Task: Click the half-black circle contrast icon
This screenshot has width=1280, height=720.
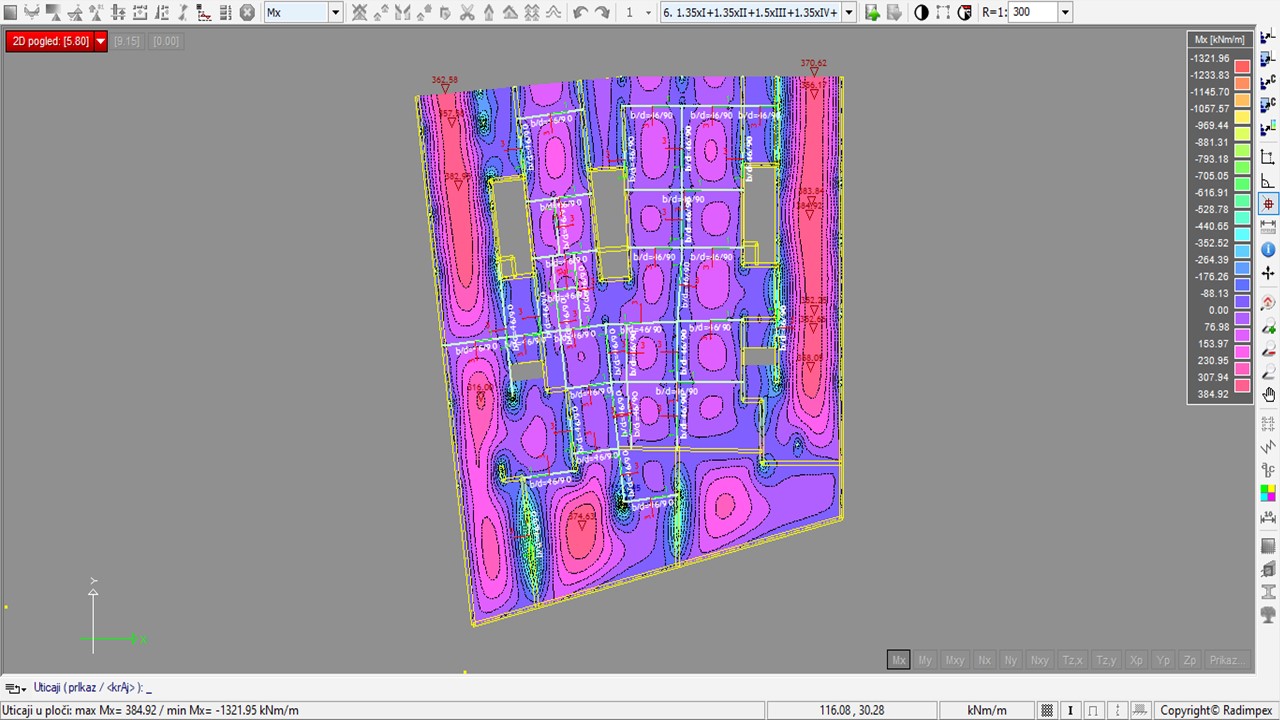Action: pyautogui.click(x=921, y=12)
